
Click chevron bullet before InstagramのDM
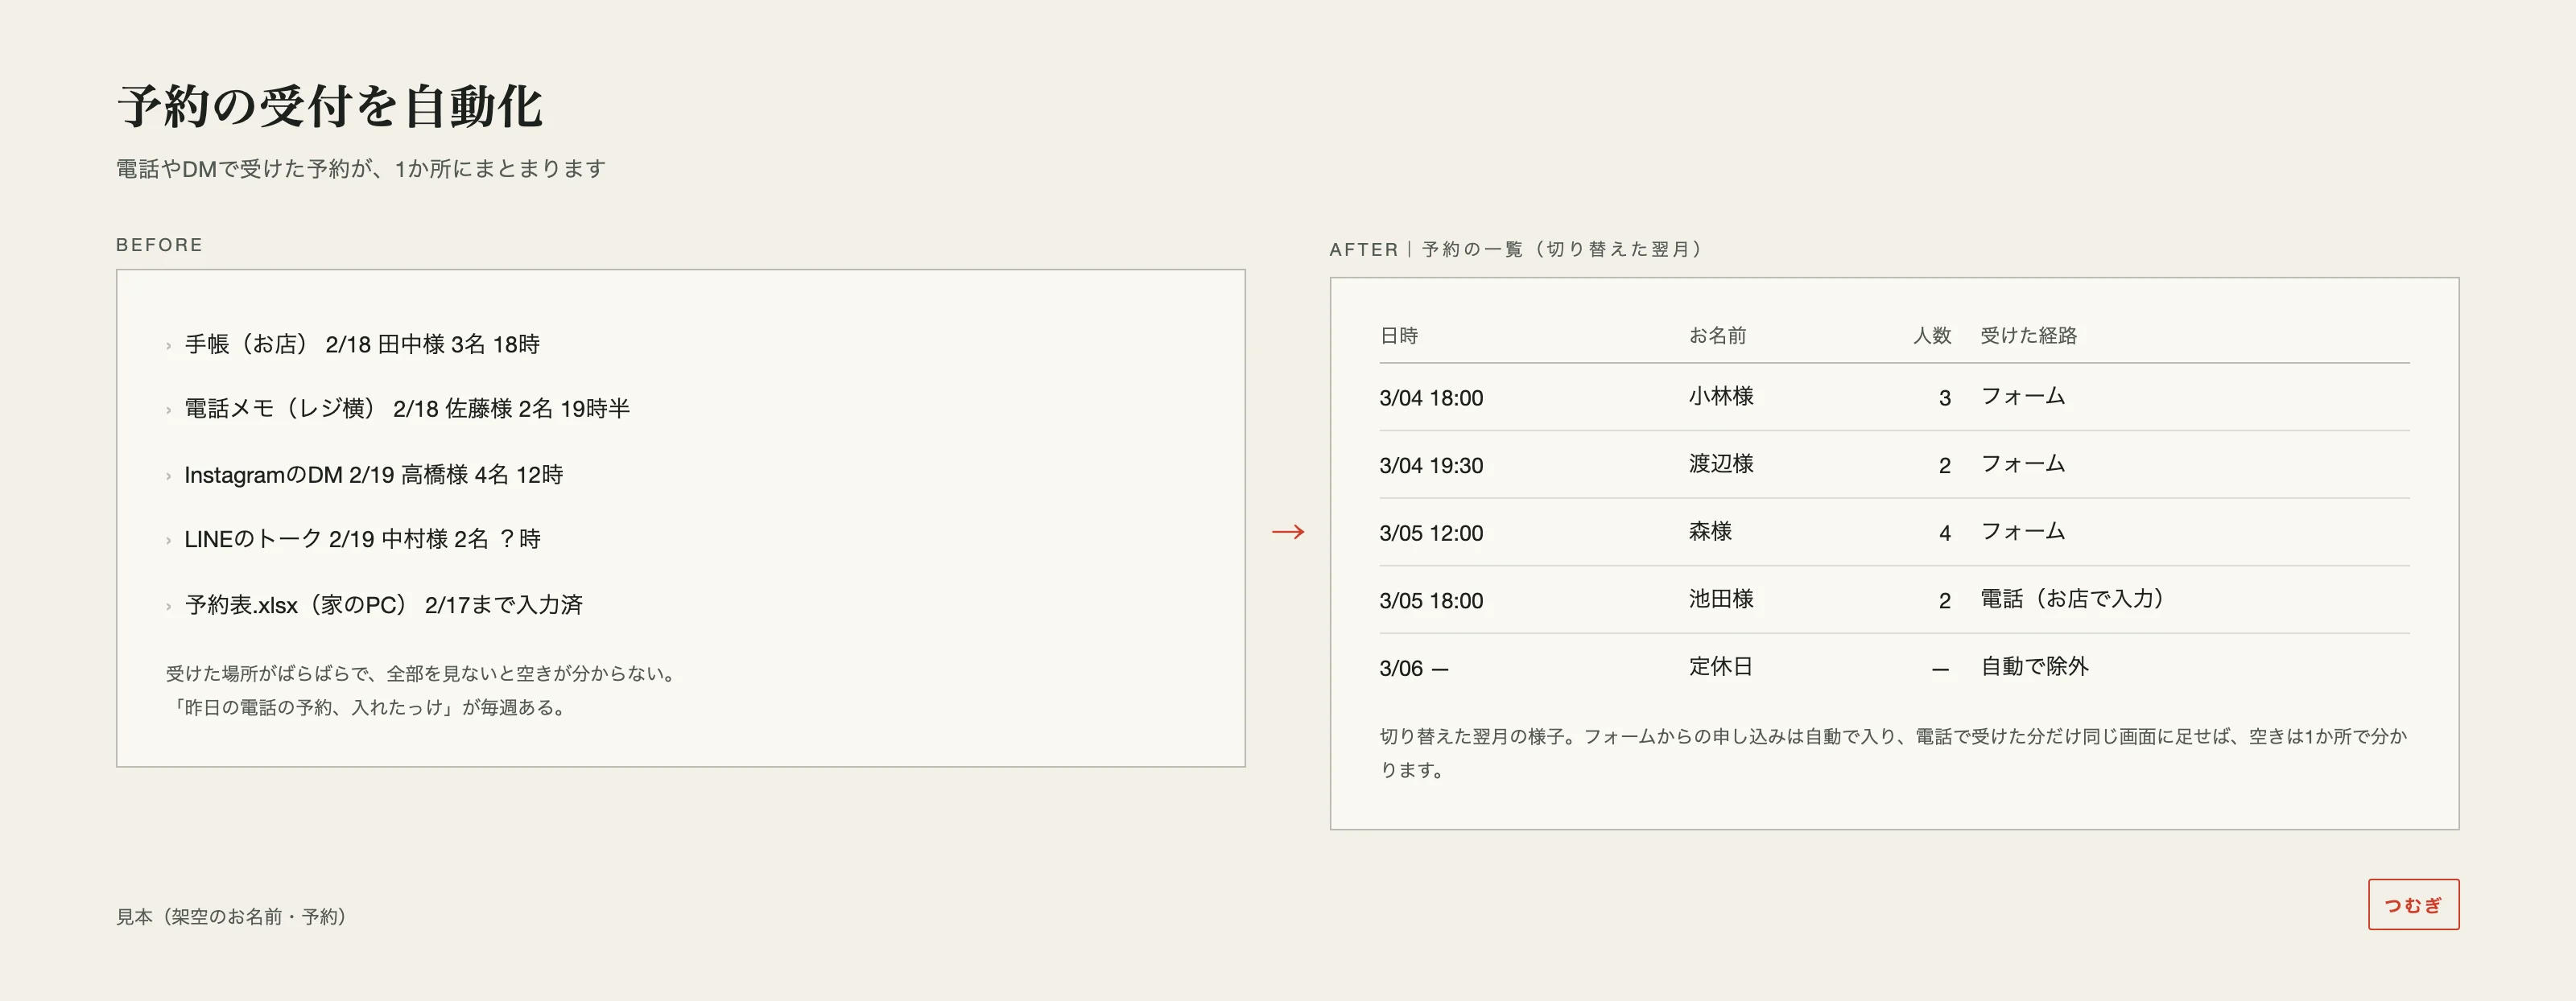[x=168, y=476]
